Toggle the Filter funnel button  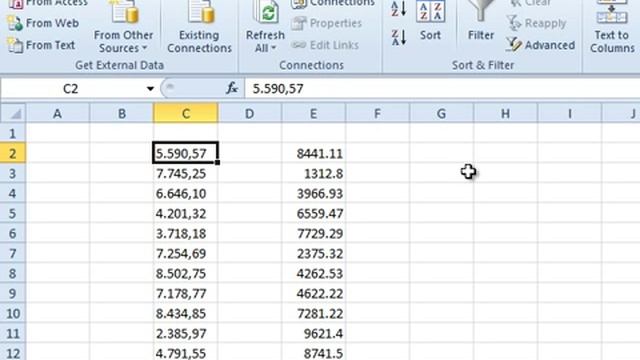click(x=480, y=21)
